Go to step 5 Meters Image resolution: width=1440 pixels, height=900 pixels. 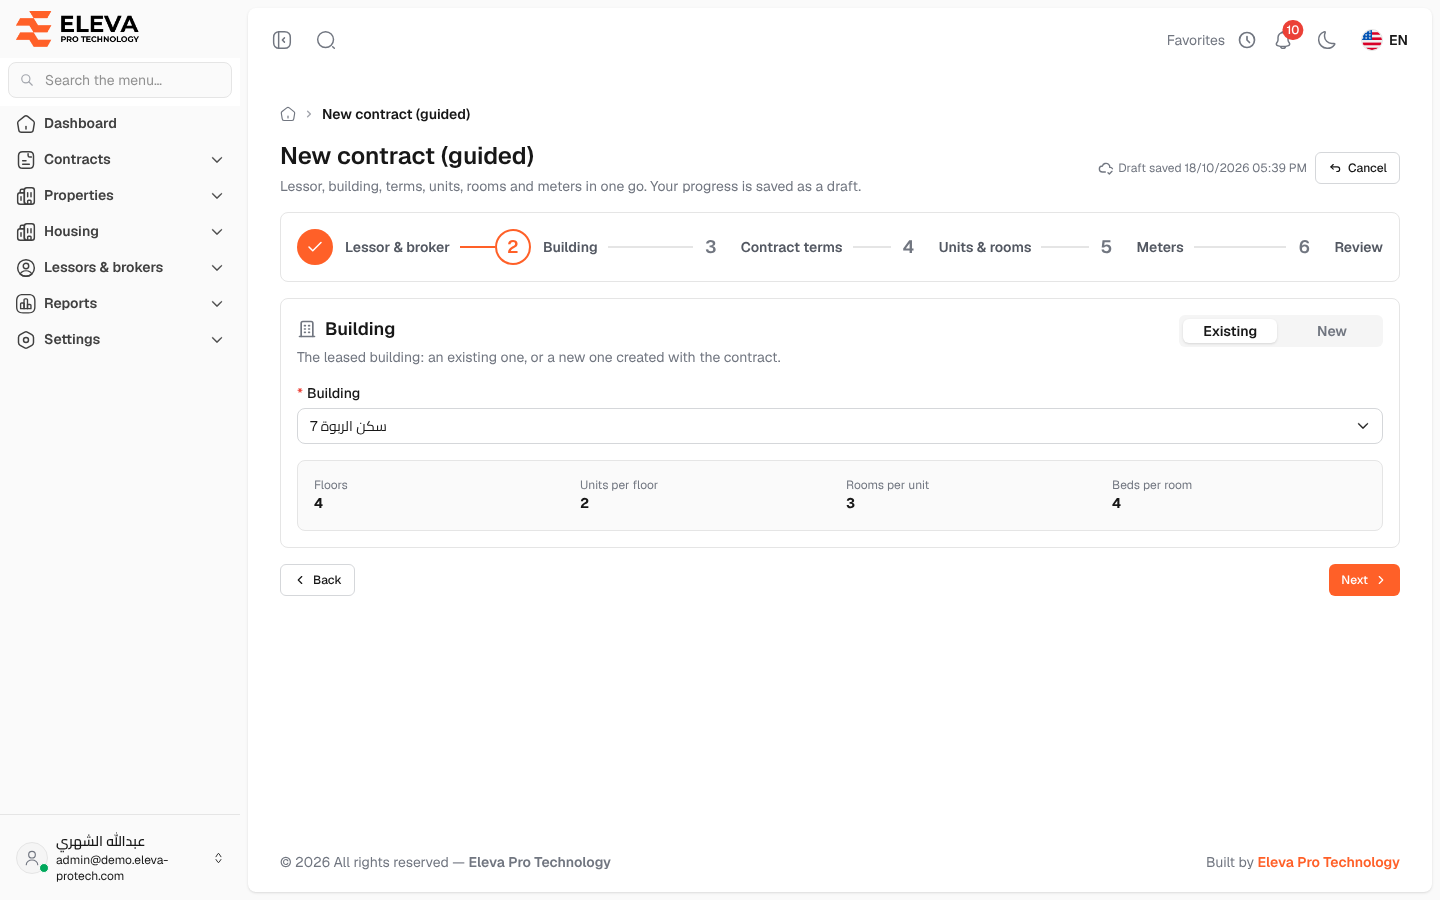pyautogui.click(x=1136, y=247)
